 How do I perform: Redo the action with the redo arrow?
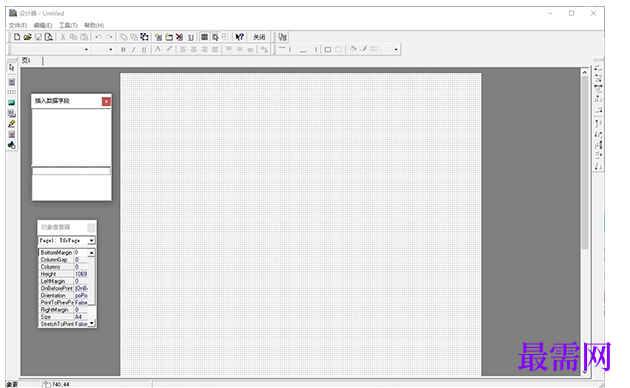click(109, 37)
